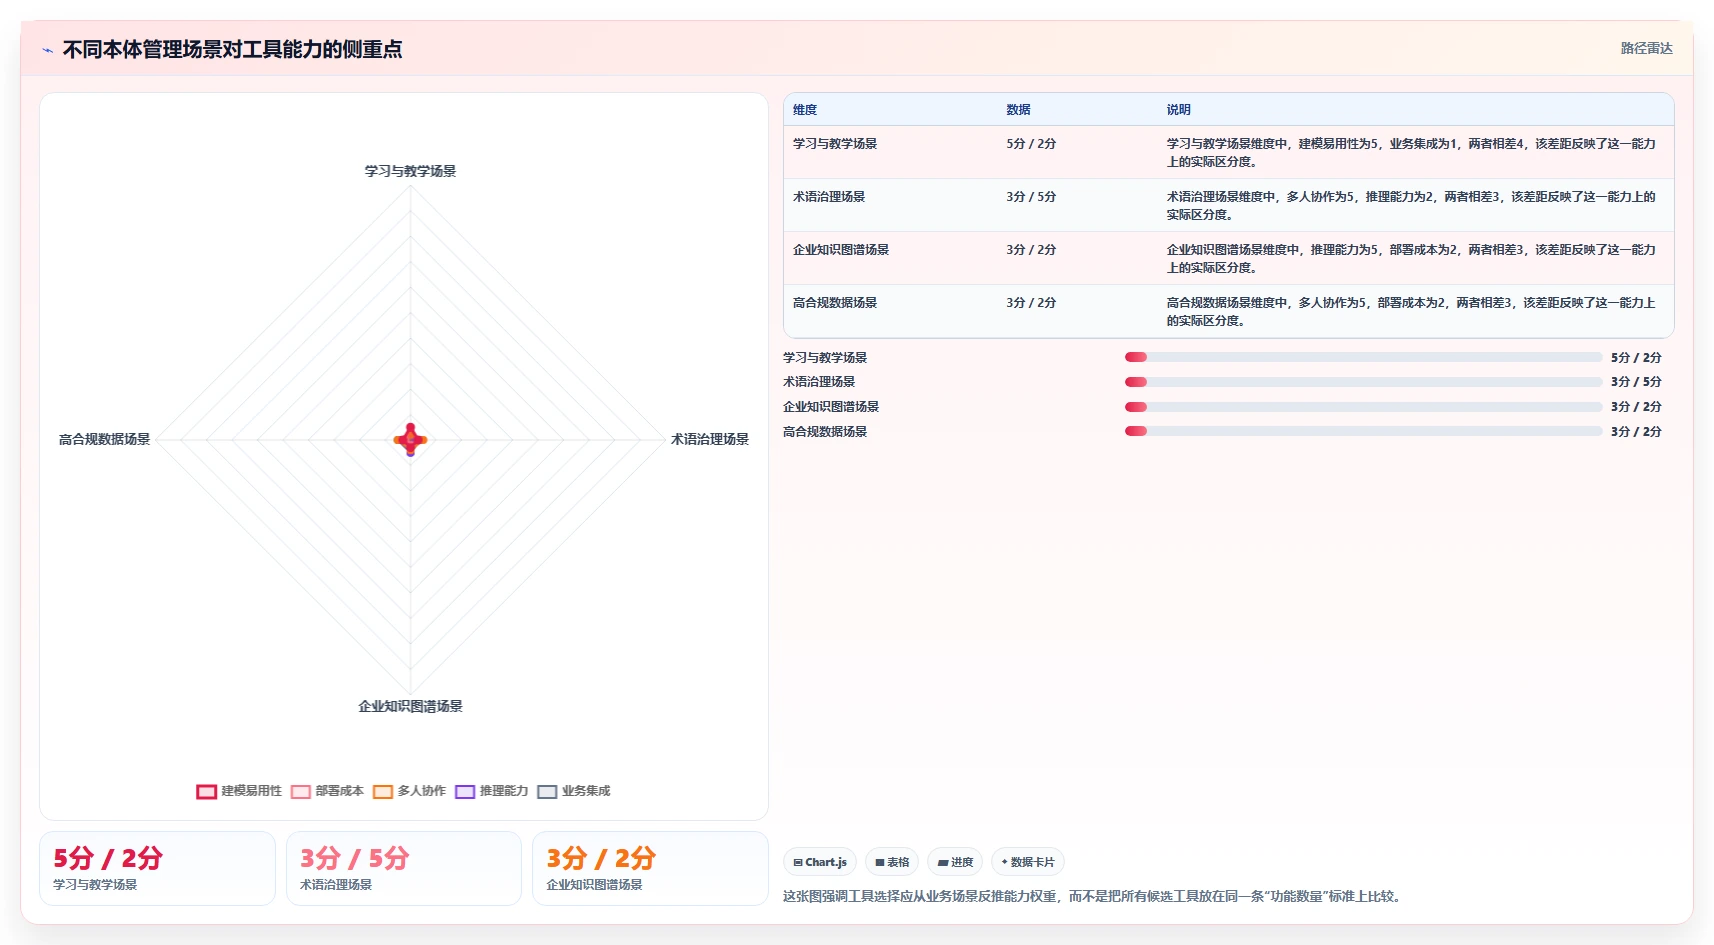Open the 3分 / 2分 企业知识图谱场景 data card
The image size is (1714, 945).
(x=650, y=869)
